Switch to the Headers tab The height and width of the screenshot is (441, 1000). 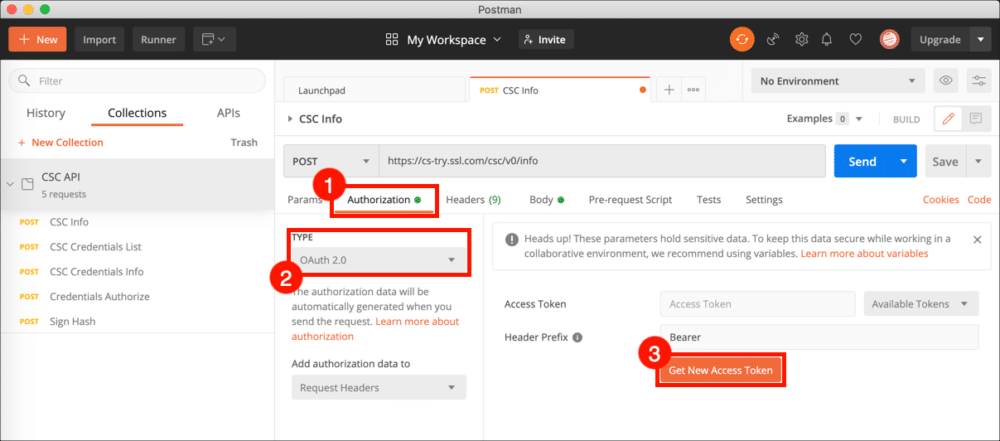(473, 200)
